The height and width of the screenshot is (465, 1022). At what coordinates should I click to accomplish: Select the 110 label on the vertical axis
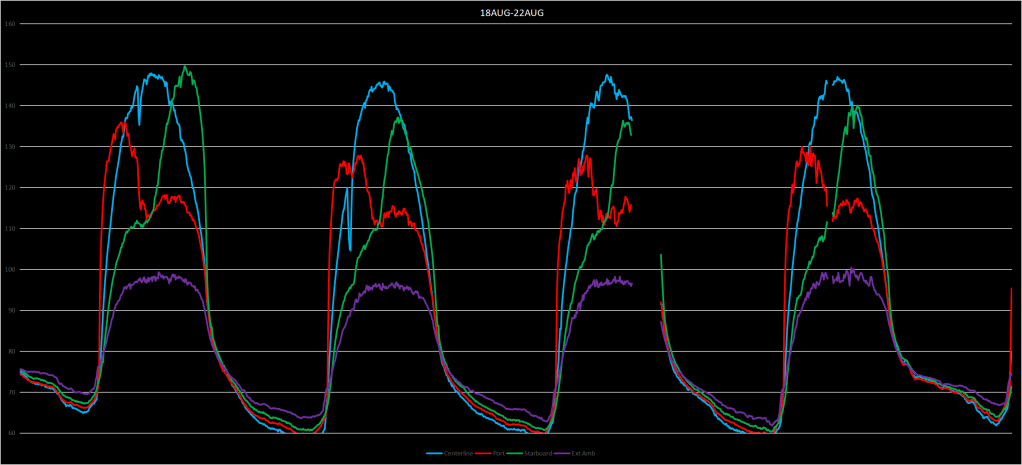(x=10, y=229)
